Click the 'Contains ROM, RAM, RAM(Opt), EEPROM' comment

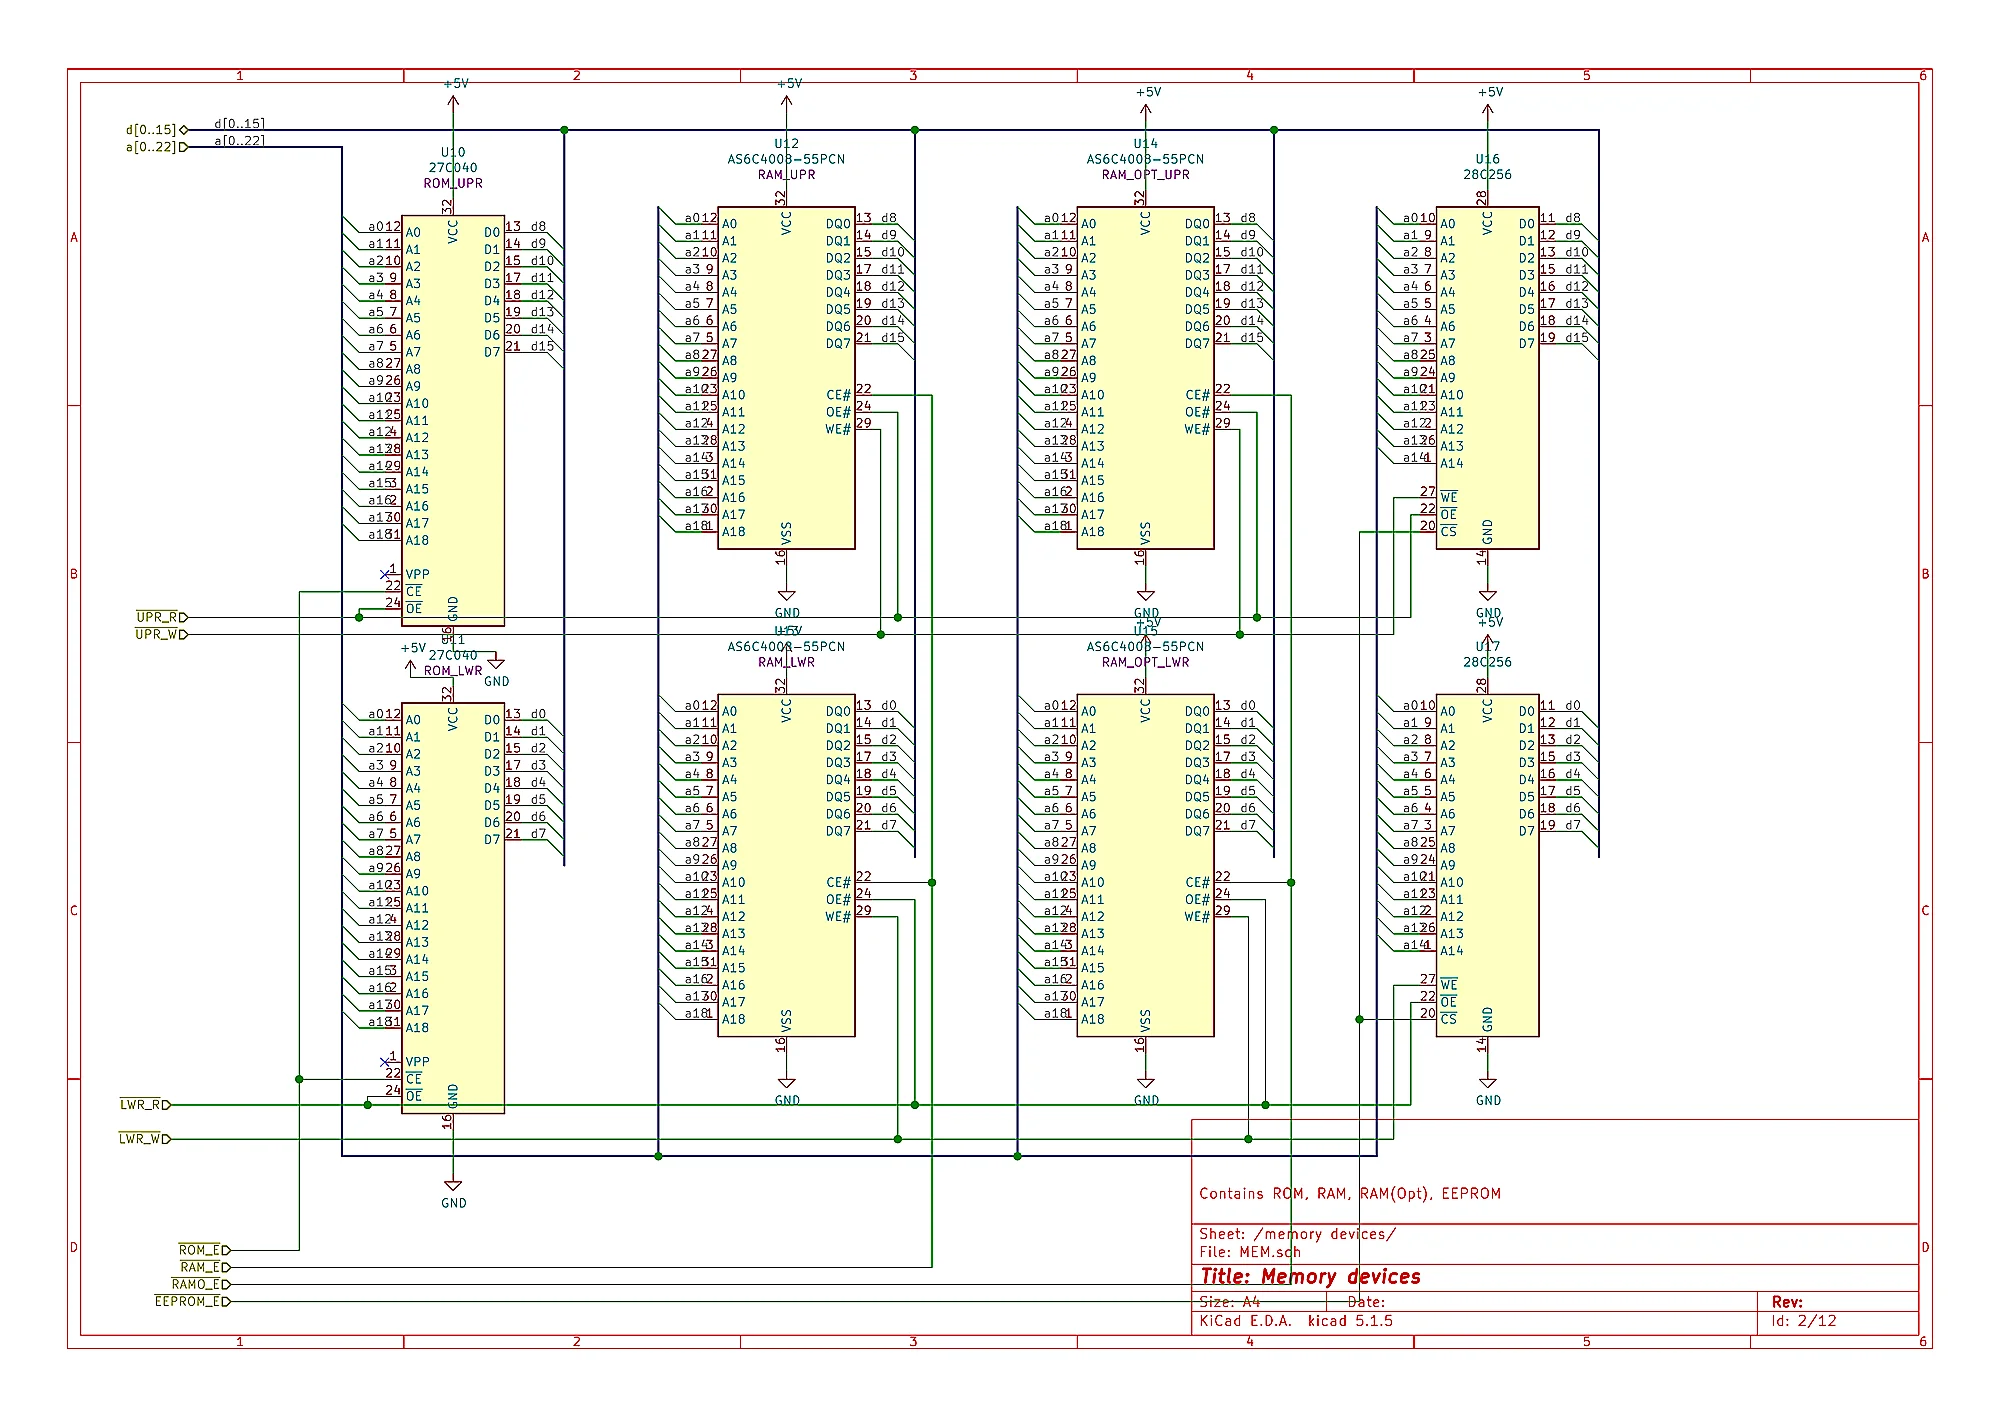coord(1349,1194)
